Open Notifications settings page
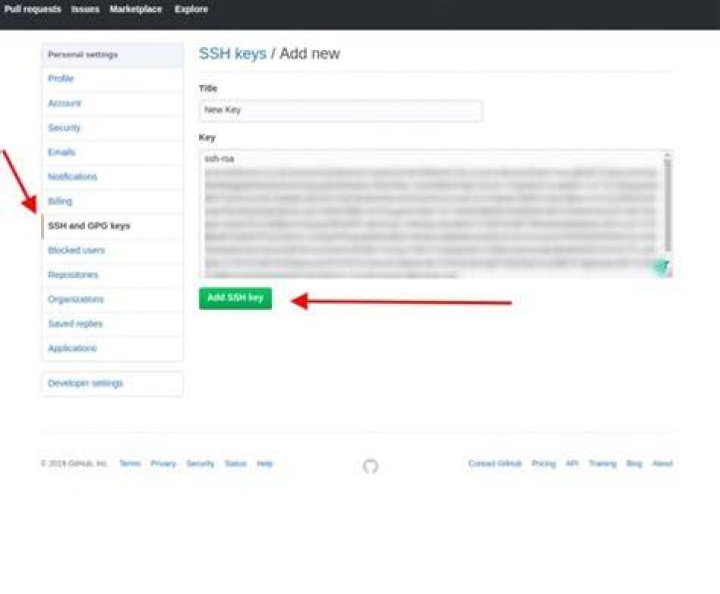Viewport: 720px width, 594px height. tap(112, 177)
